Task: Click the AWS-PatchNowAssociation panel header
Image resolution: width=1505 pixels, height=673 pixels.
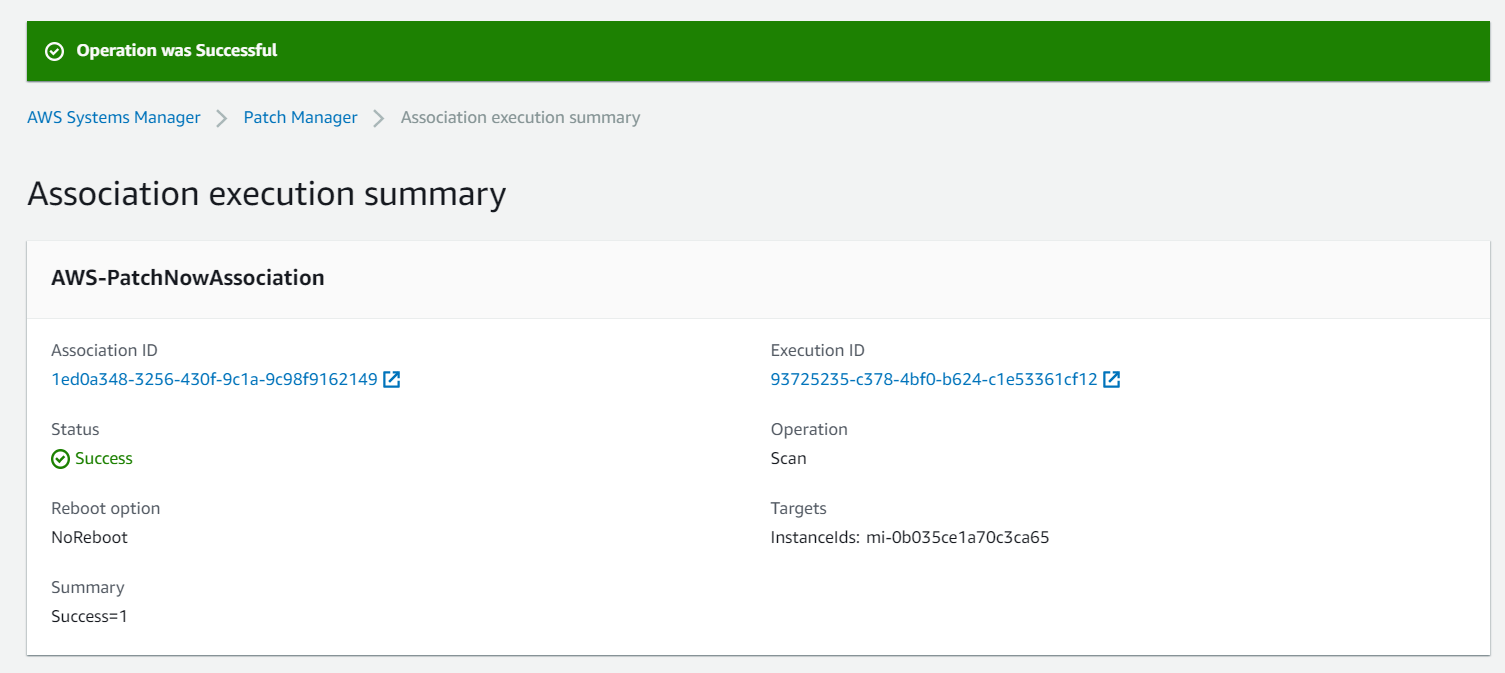Action: coord(188,277)
